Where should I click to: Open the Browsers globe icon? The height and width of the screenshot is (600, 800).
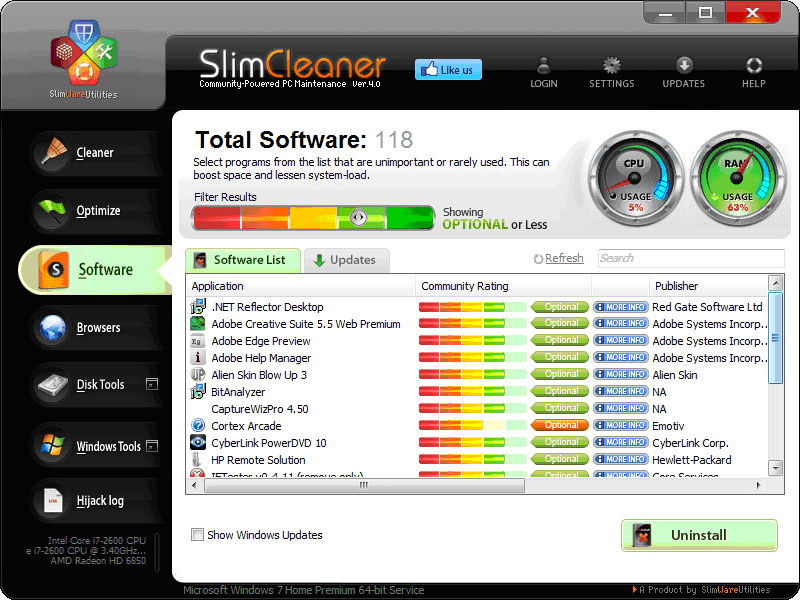pos(53,327)
